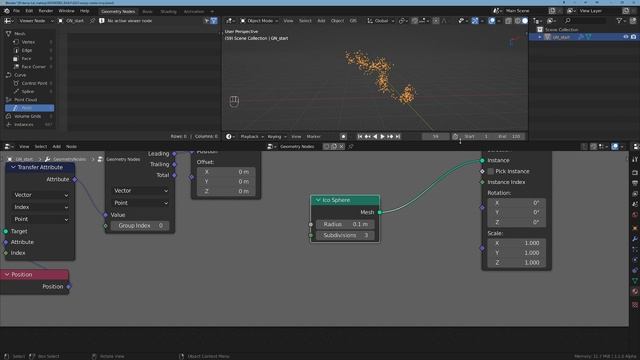Viewport: 640px width, 360px height.
Task: Open the timeline Playback popover
Action: tap(251, 136)
